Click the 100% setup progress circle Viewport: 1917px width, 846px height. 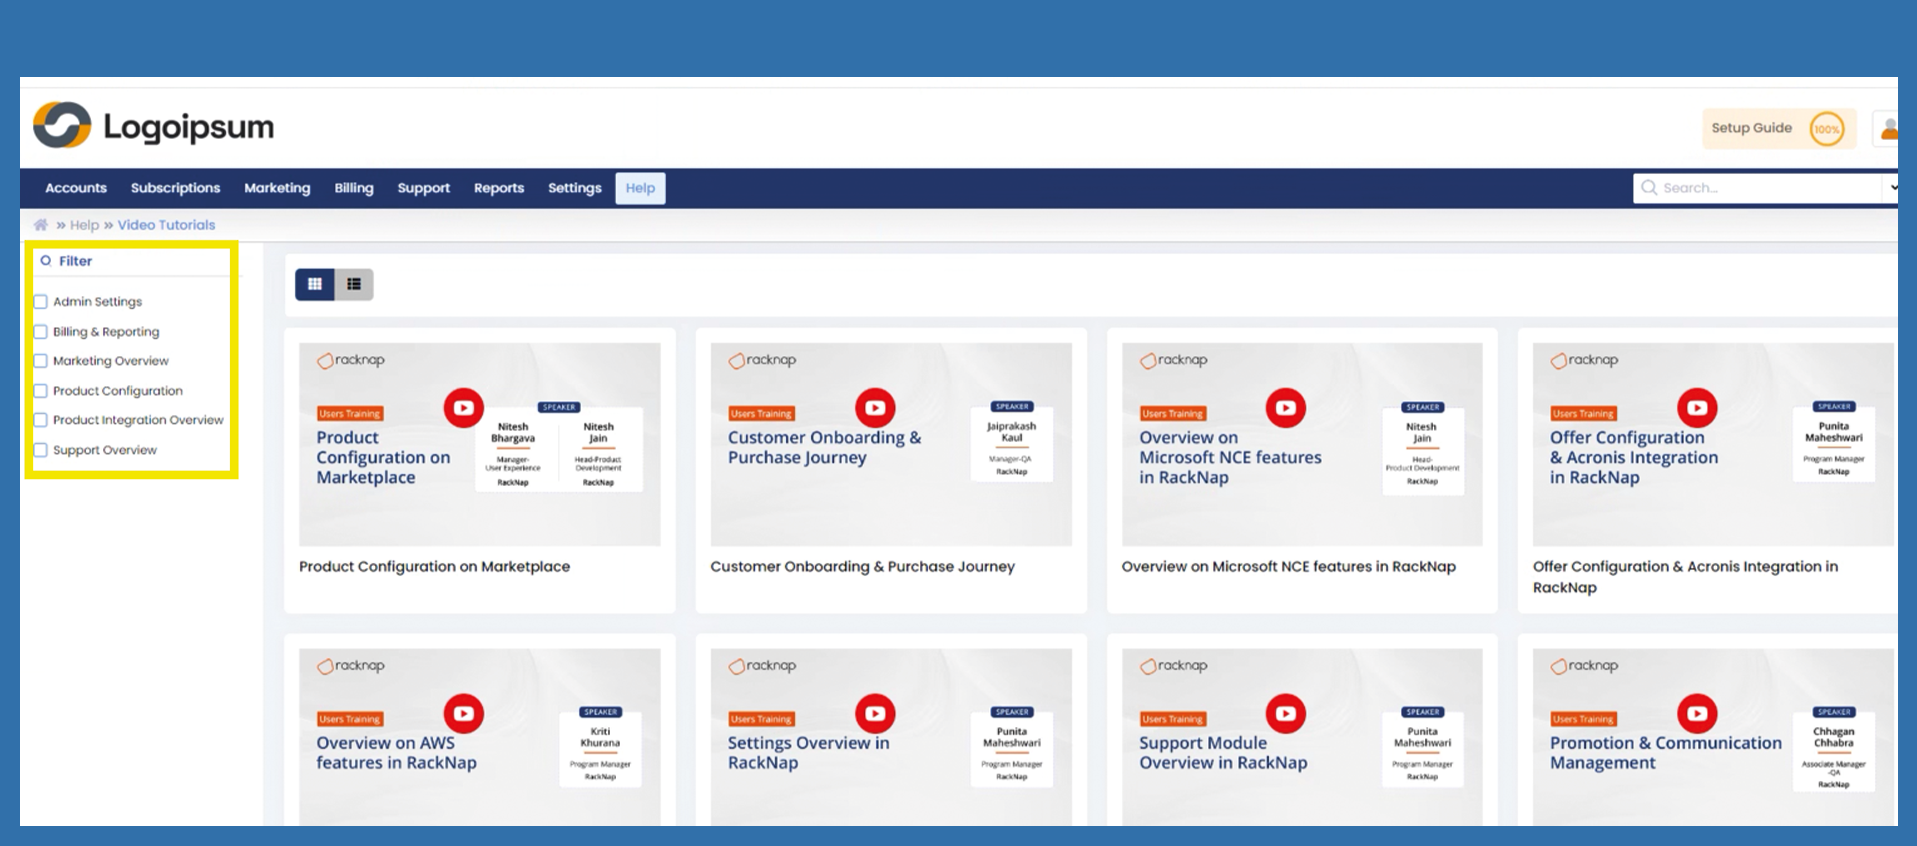[x=1826, y=129]
